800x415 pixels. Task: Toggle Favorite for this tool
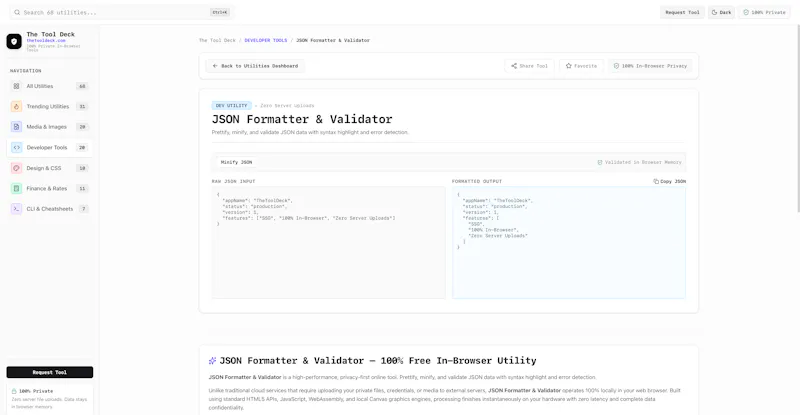tap(581, 66)
